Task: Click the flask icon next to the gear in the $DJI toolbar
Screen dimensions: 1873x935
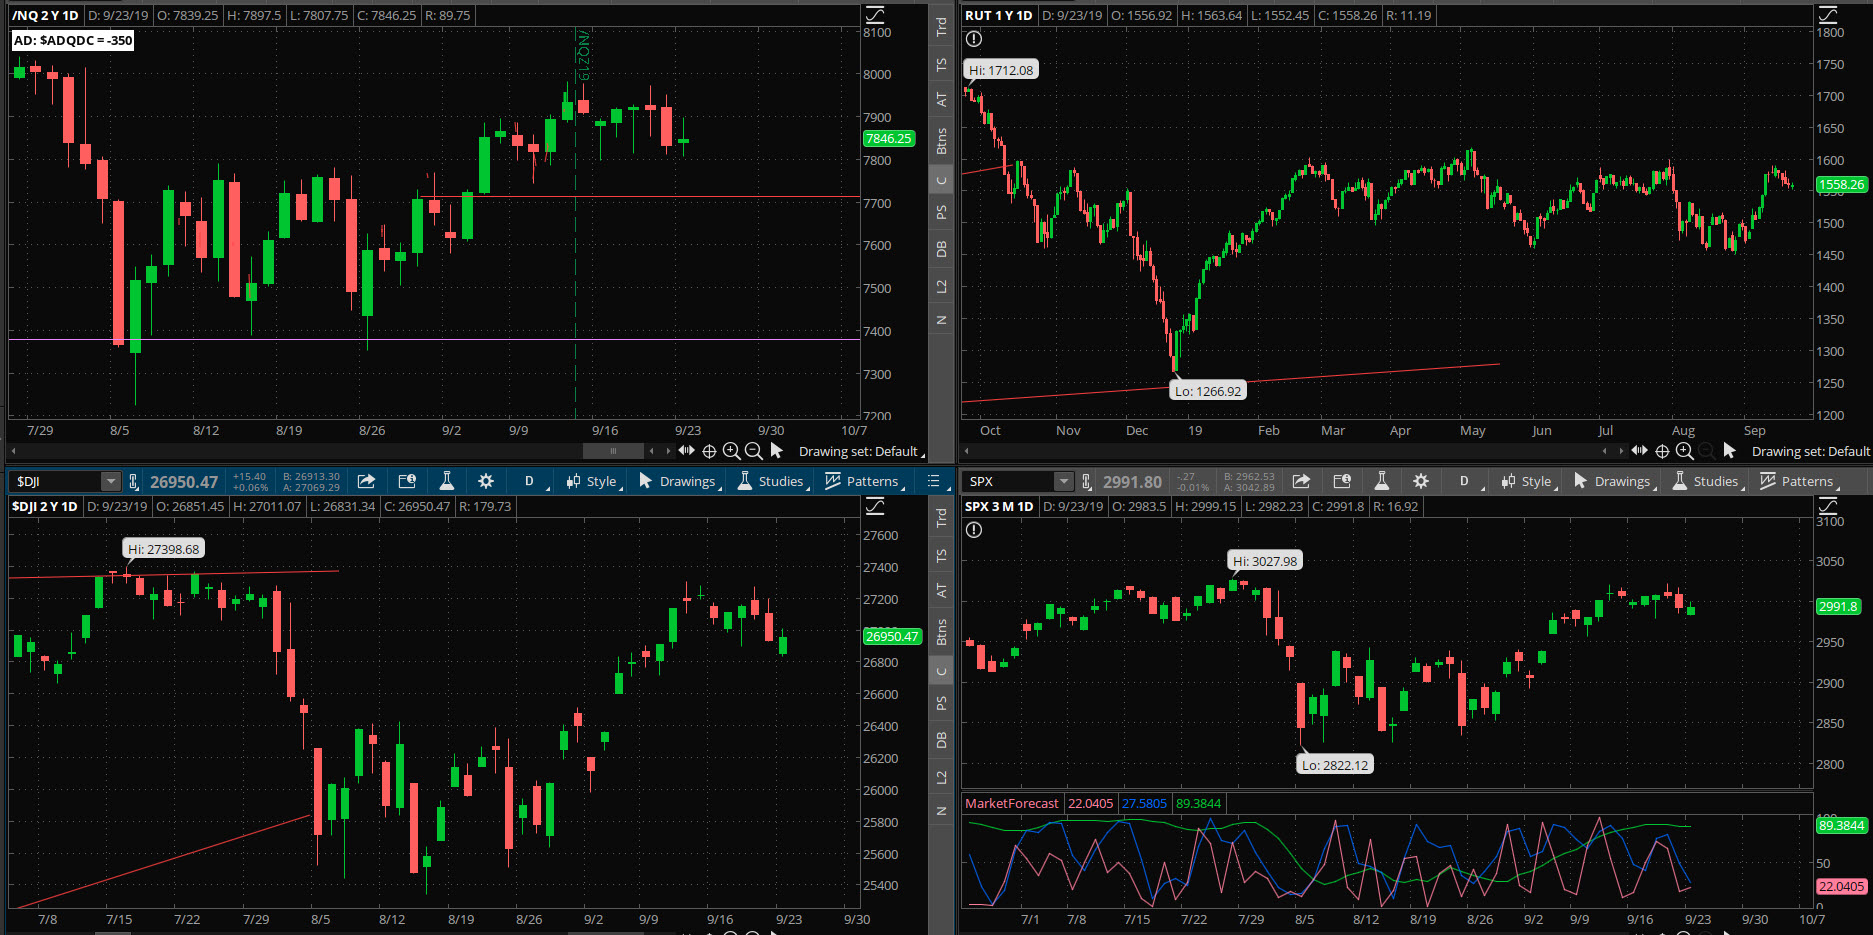Action: pyautogui.click(x=447, y=481)
